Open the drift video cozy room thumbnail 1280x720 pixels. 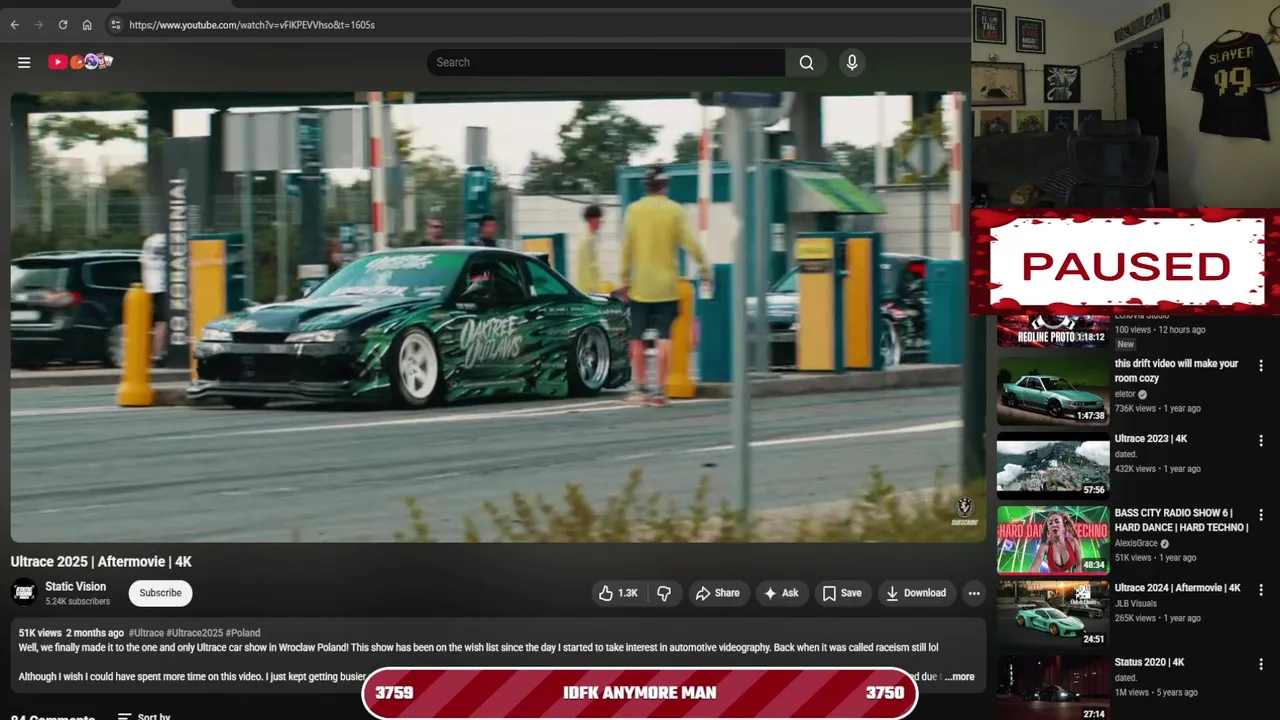pos(1053,391)
